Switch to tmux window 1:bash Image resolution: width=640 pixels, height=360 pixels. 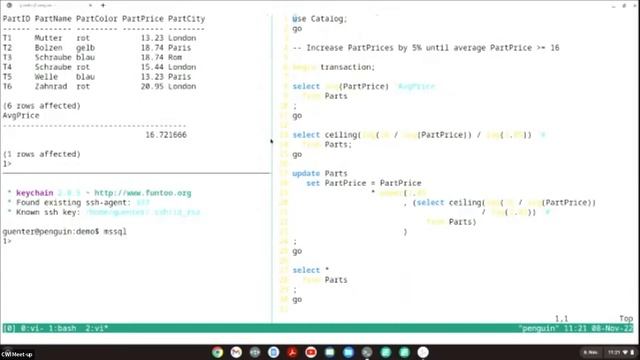[x=62, y=328]
